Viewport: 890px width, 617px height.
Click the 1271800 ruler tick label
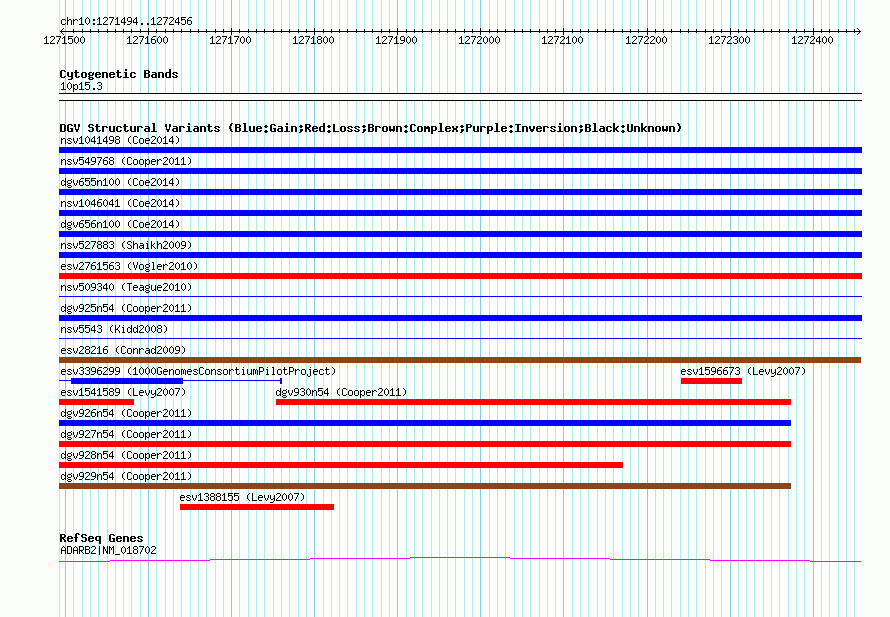click(x=313, y=40)
